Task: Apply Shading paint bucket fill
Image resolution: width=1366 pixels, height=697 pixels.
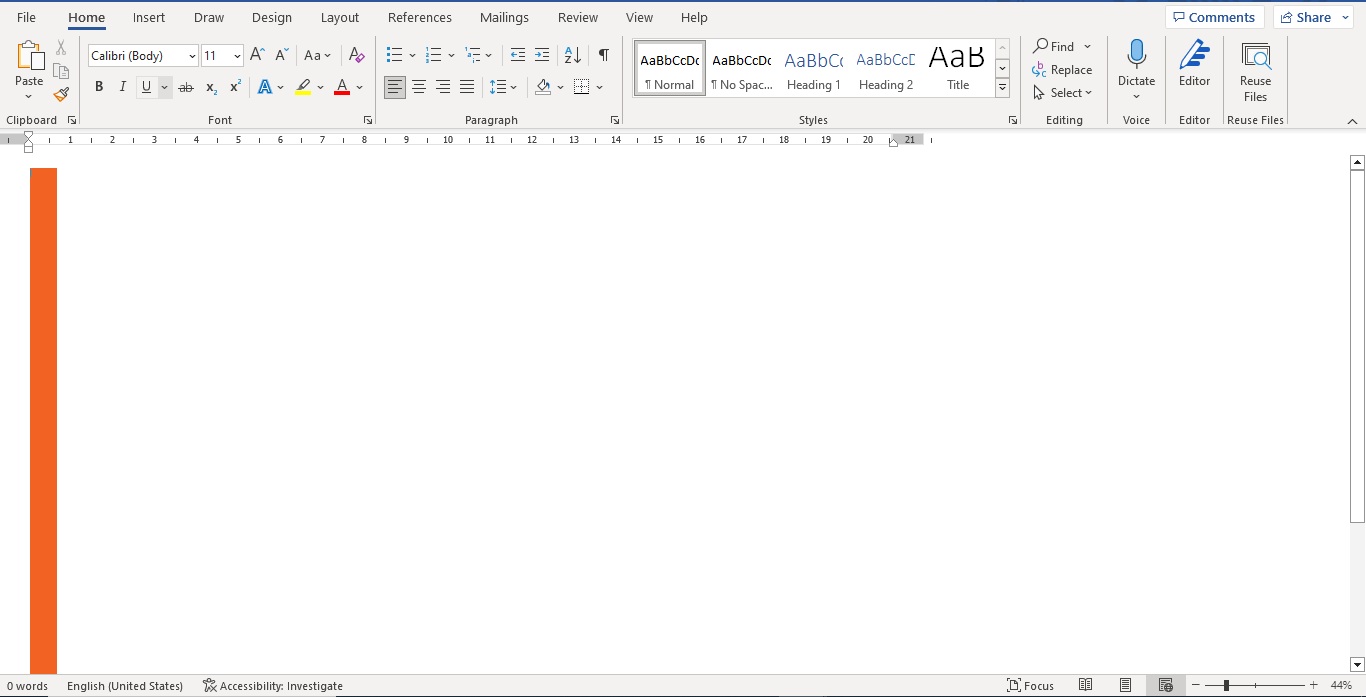Action: (x=543, y=87)
